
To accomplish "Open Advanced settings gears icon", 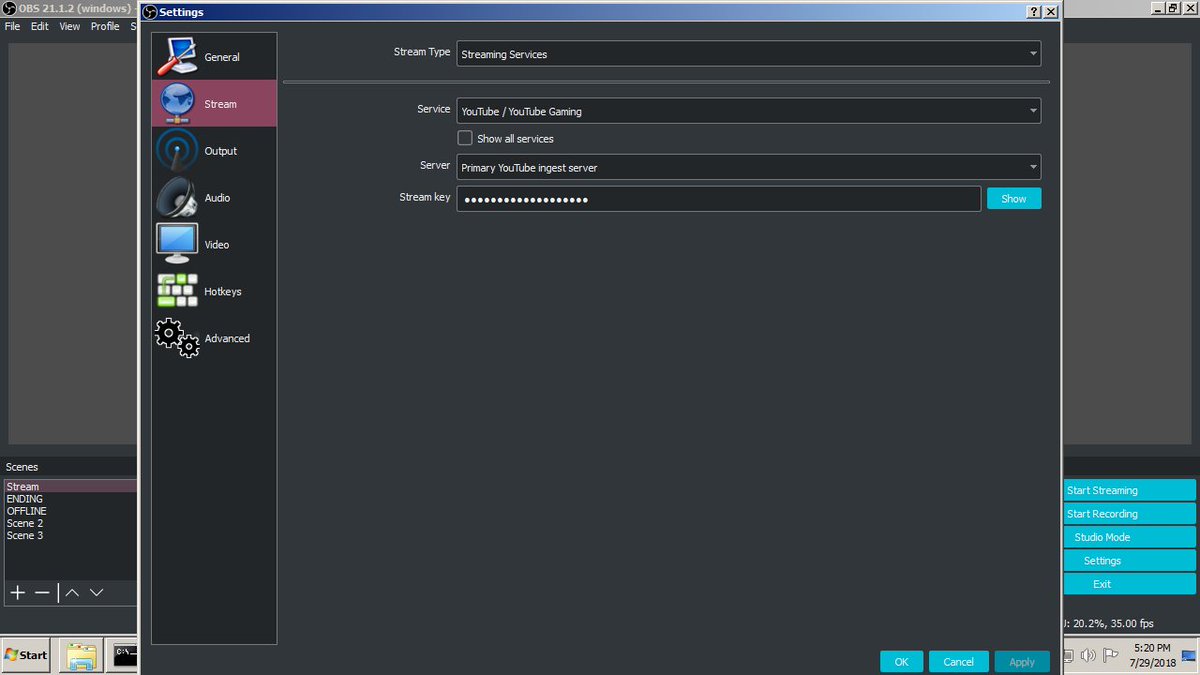I will point(177,338).
